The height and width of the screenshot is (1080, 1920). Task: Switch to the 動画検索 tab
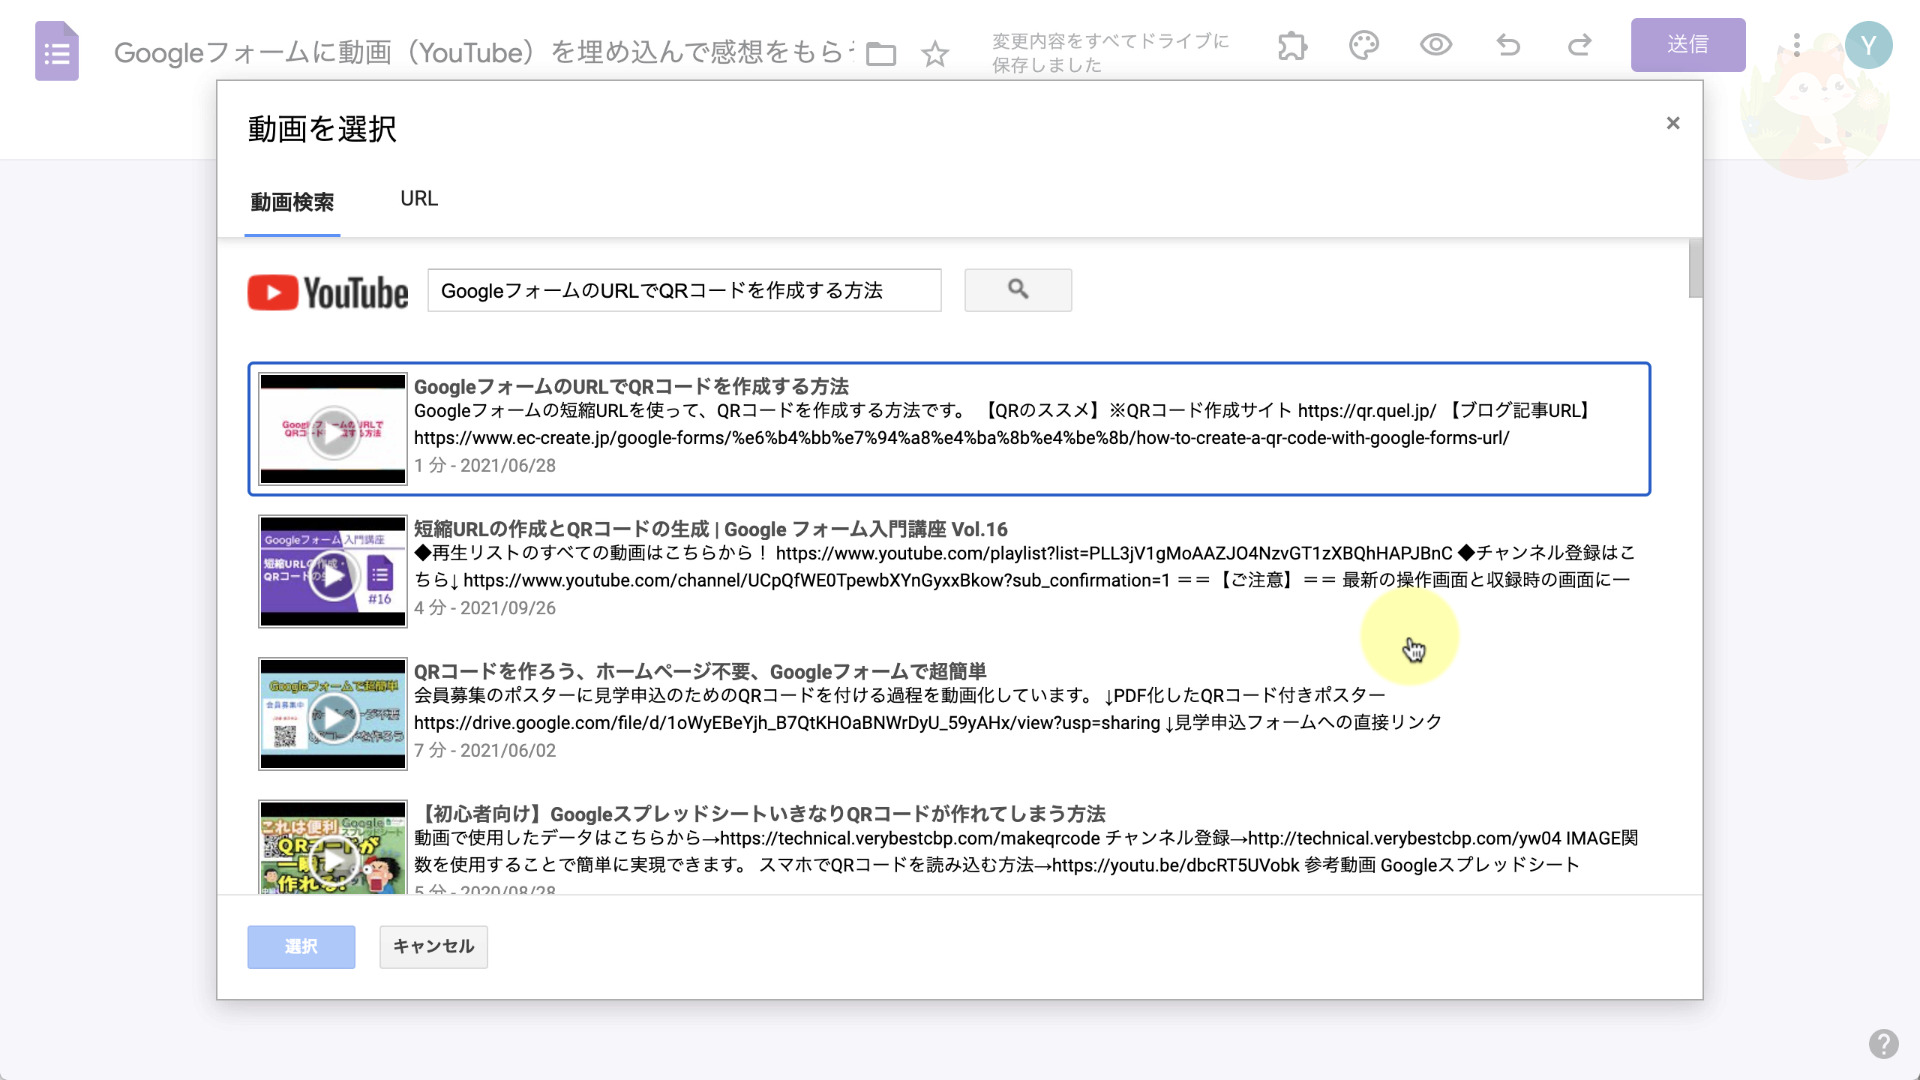point(292,203)
